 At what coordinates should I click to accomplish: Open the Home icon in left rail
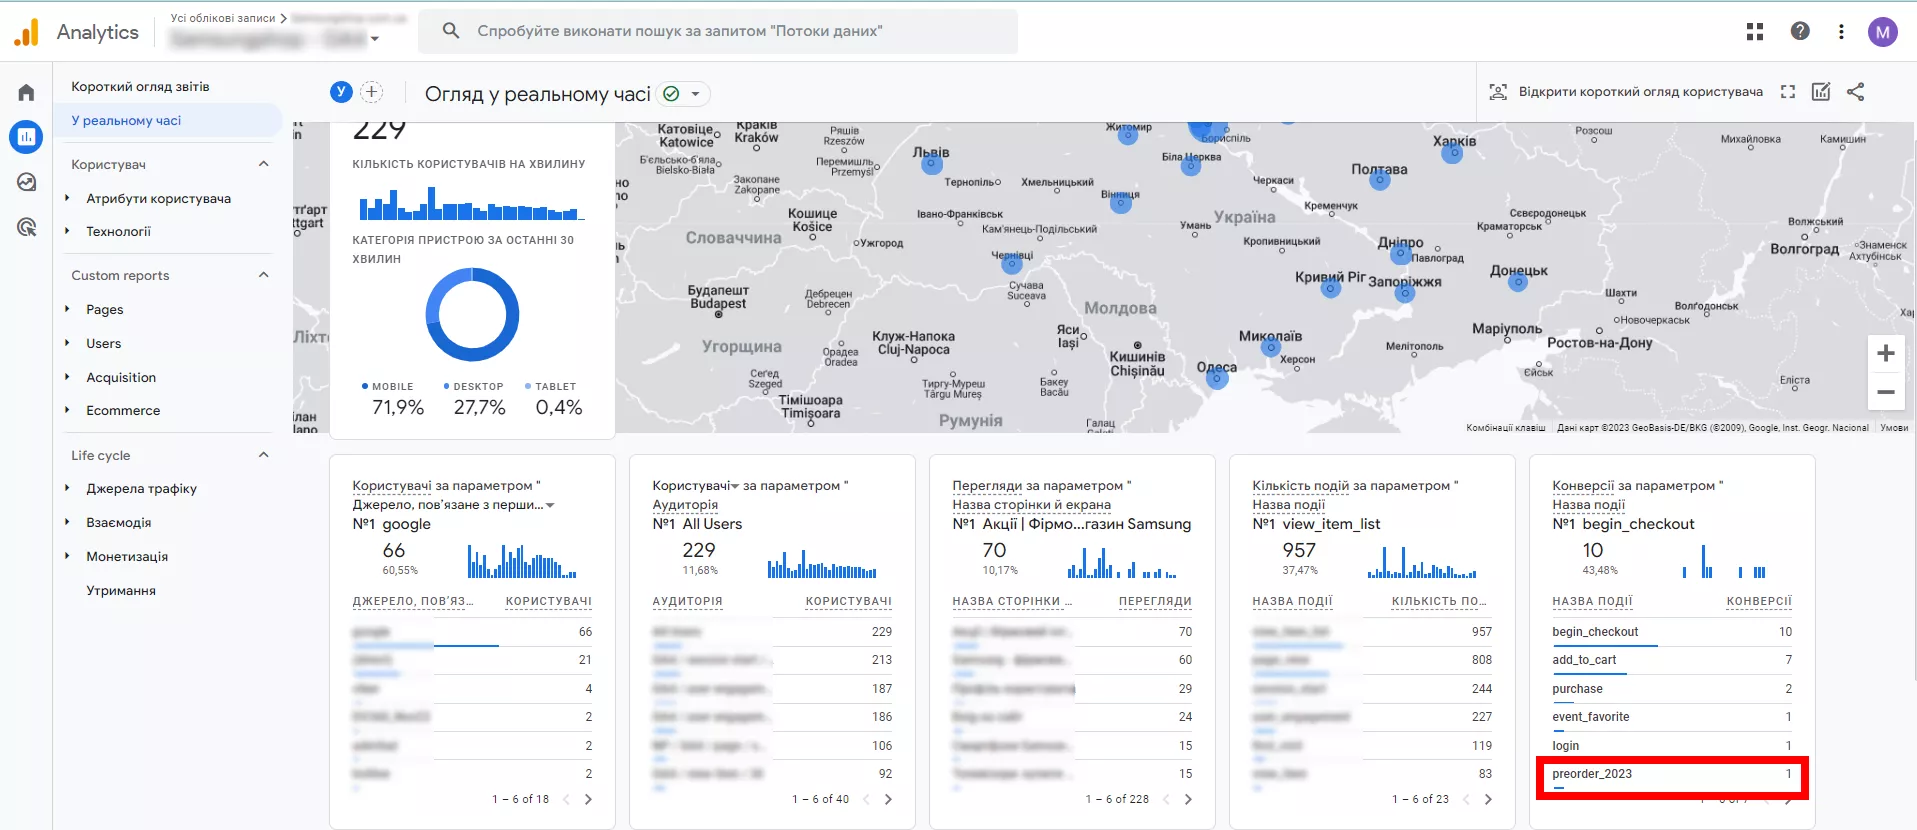pos(26,92)
